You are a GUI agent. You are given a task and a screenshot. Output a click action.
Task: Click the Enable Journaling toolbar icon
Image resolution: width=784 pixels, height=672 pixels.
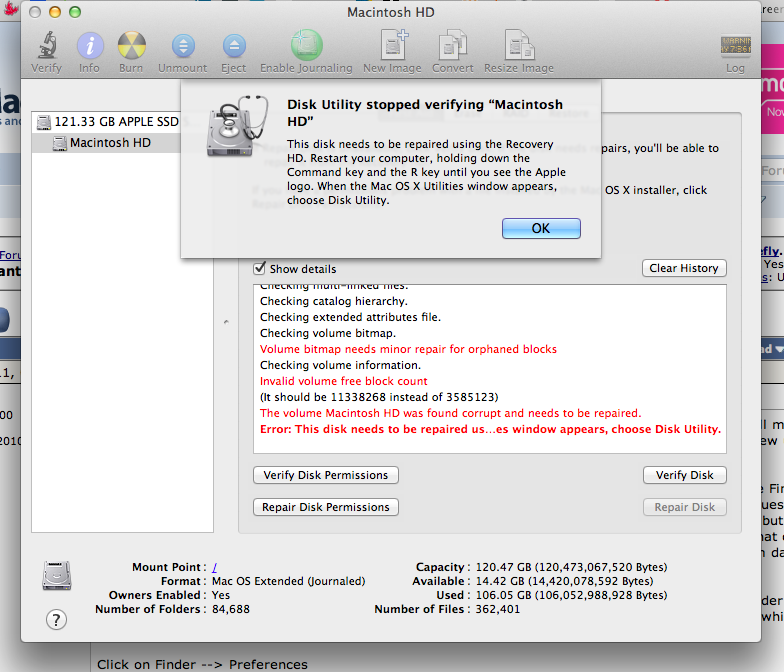(x=306, y=45)
